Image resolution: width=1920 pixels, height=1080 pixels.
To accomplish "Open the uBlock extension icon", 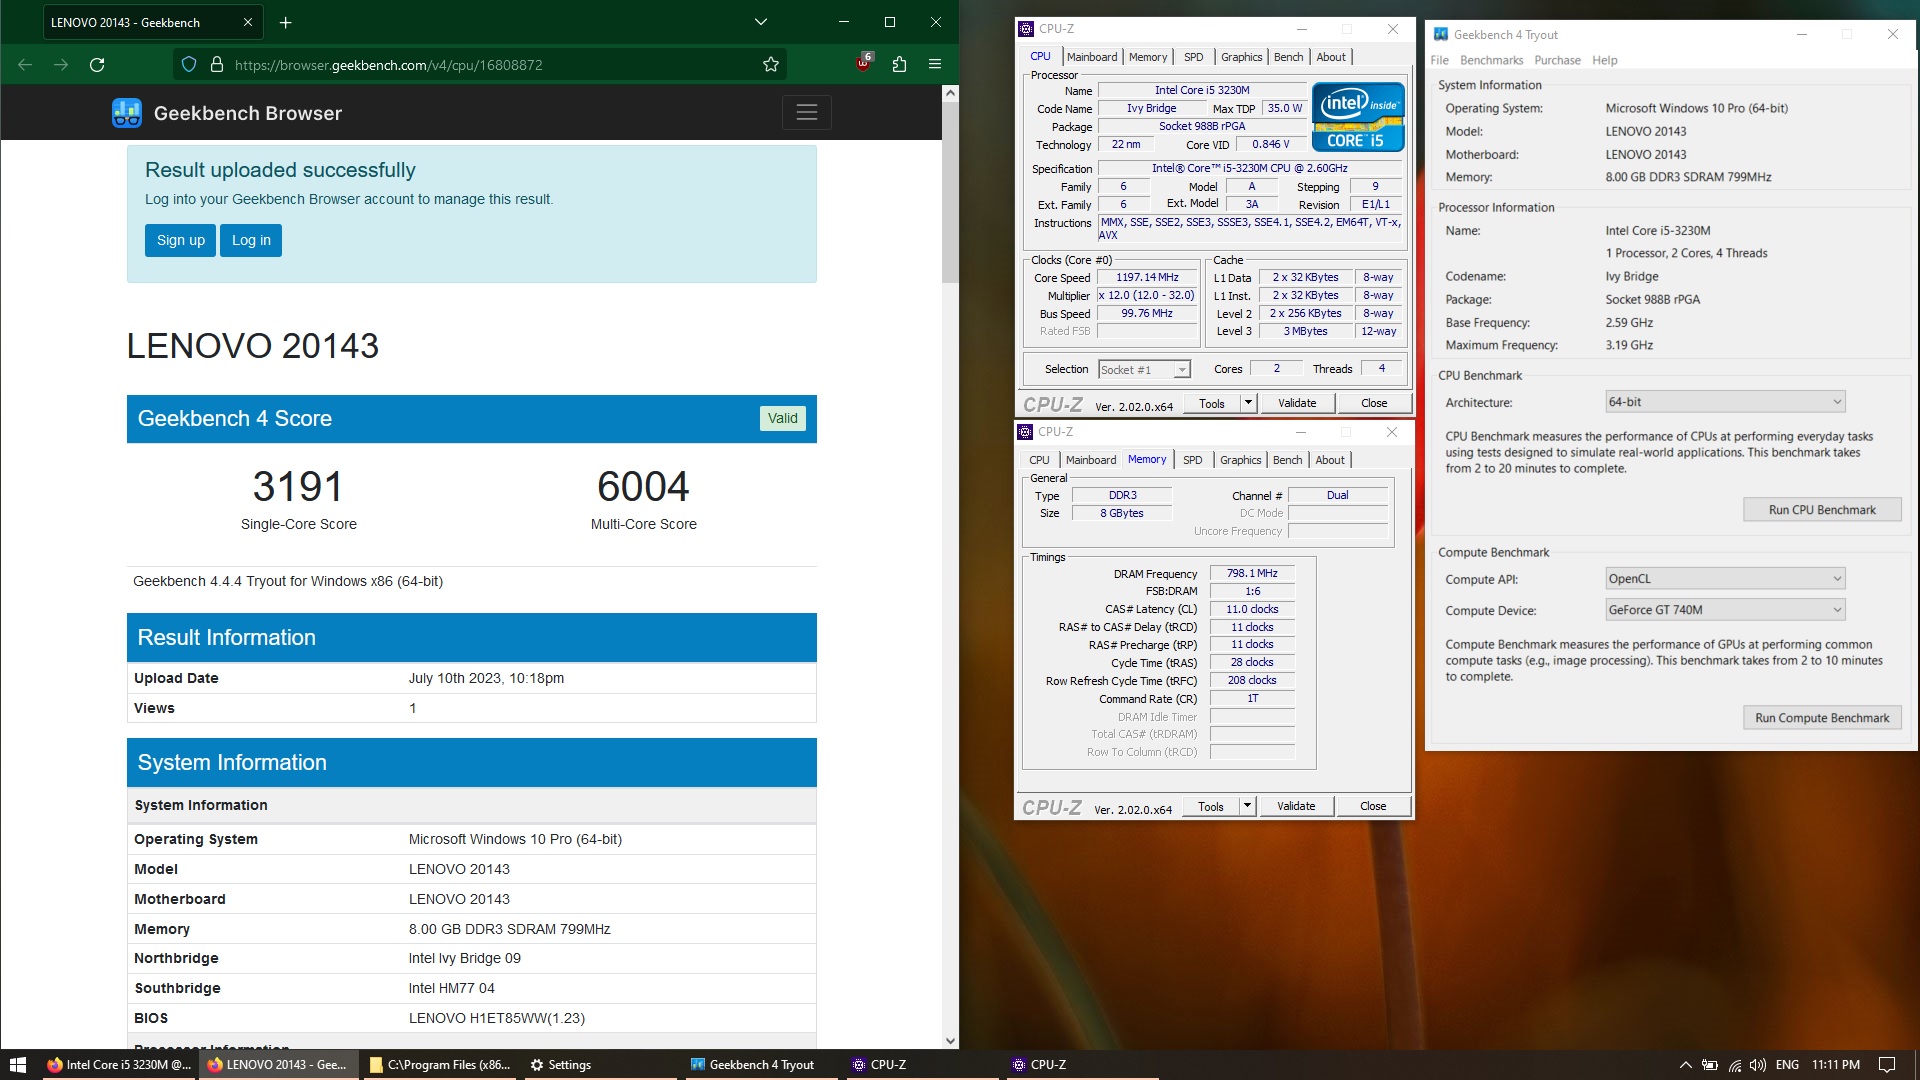I will [865, 64].
